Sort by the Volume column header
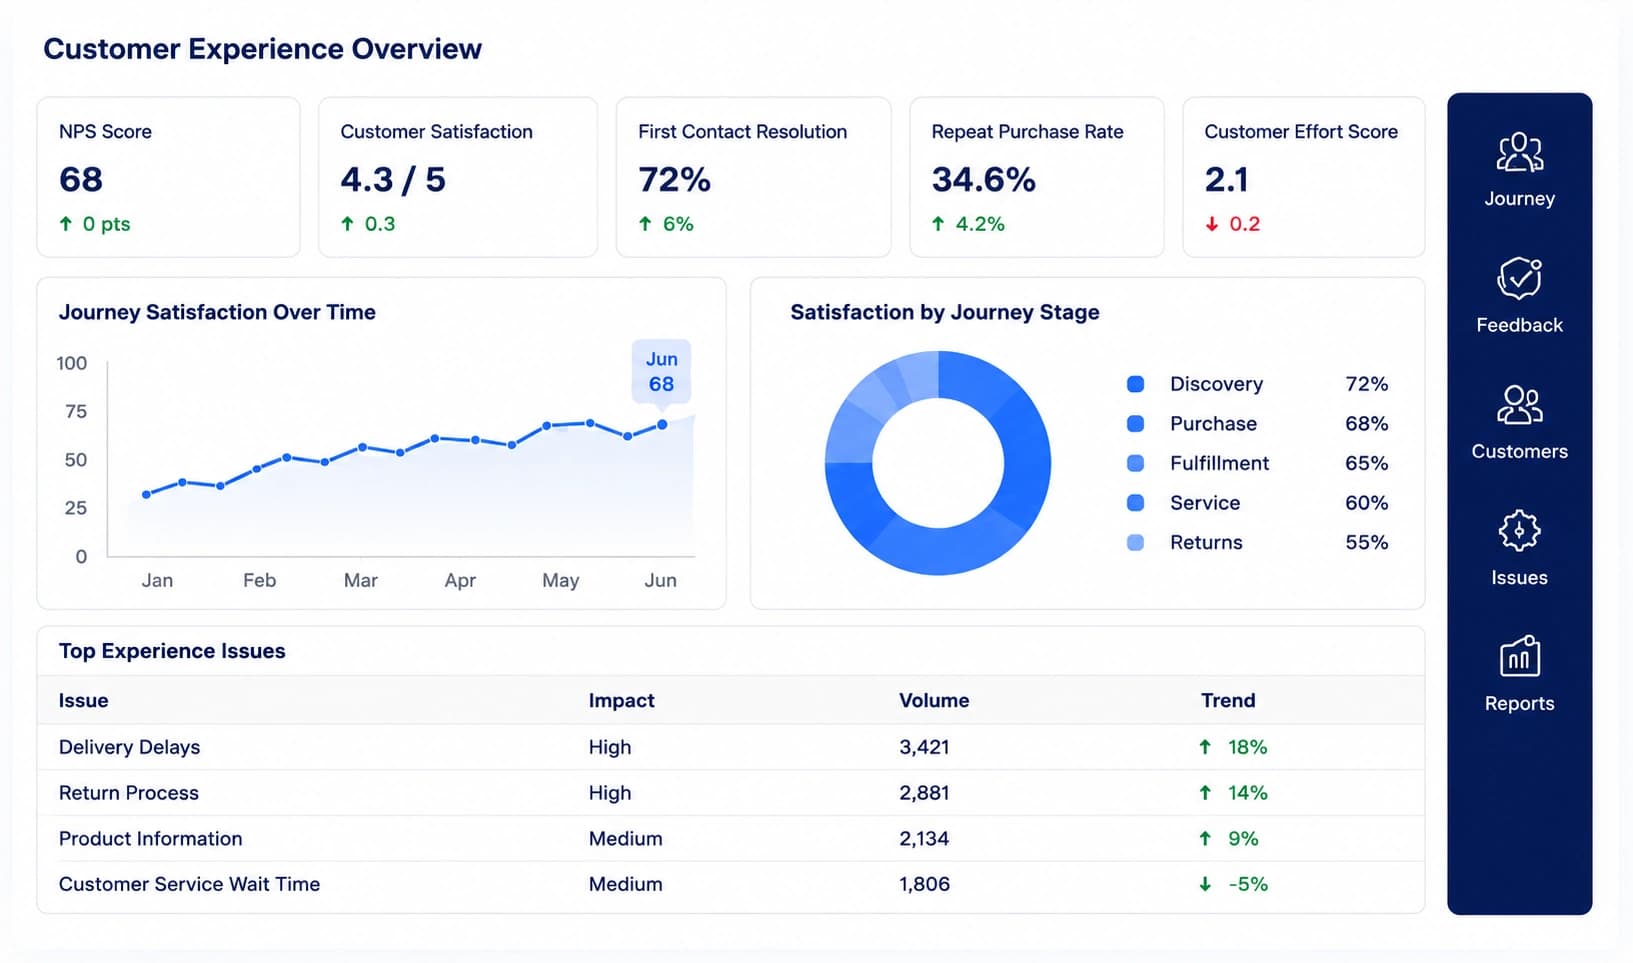 click(x=934, y=701)
